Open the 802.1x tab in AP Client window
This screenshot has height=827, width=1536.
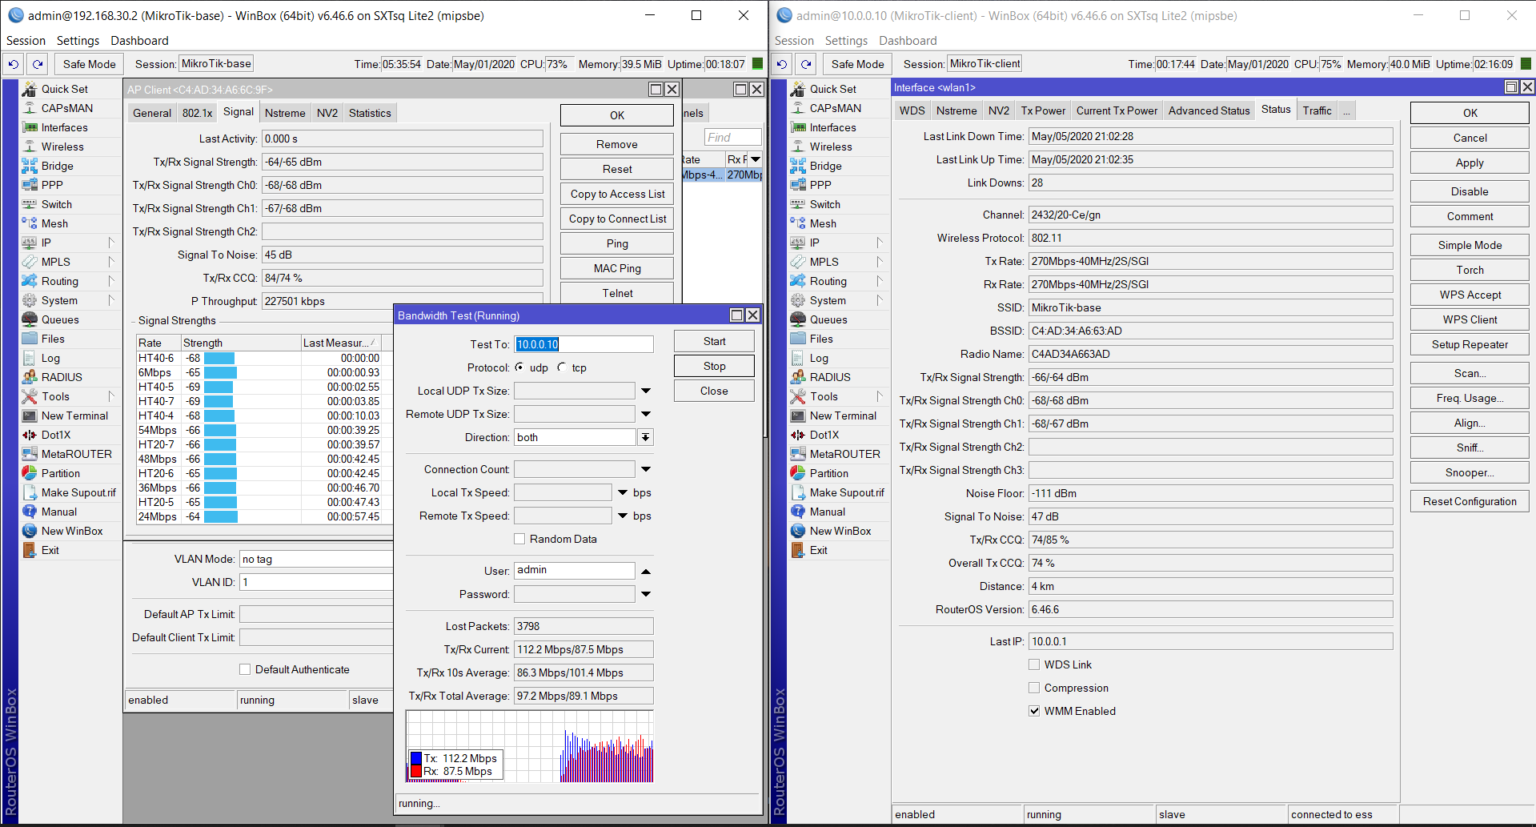pos(197,113)
